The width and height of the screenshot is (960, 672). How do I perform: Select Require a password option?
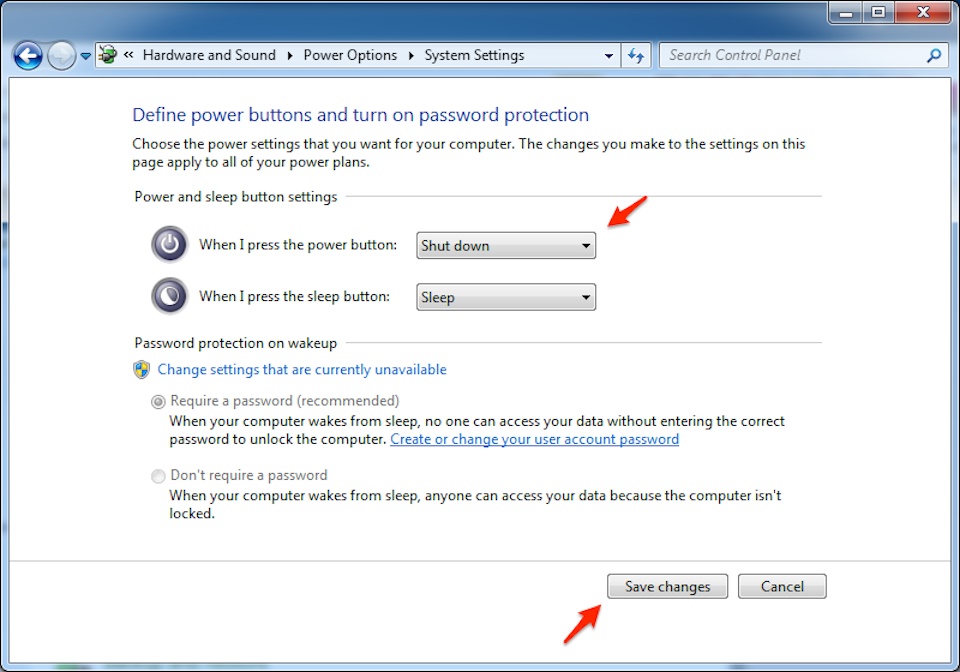point(158,402)
